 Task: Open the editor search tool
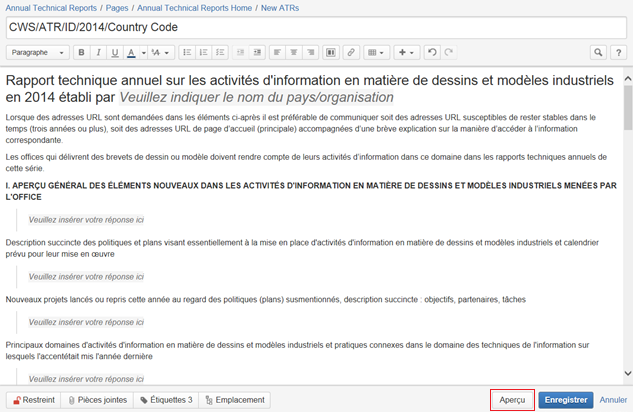tap(597, 52)
